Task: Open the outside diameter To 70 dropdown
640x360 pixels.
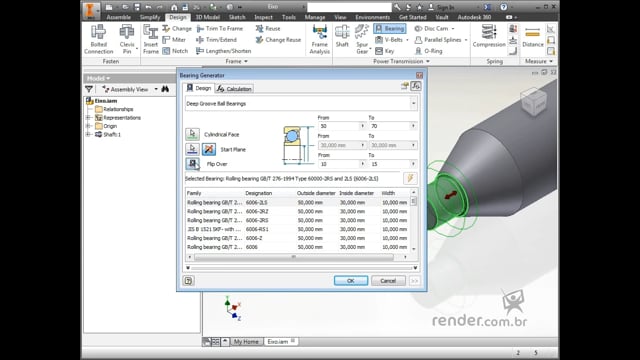Action: (413, 126)
